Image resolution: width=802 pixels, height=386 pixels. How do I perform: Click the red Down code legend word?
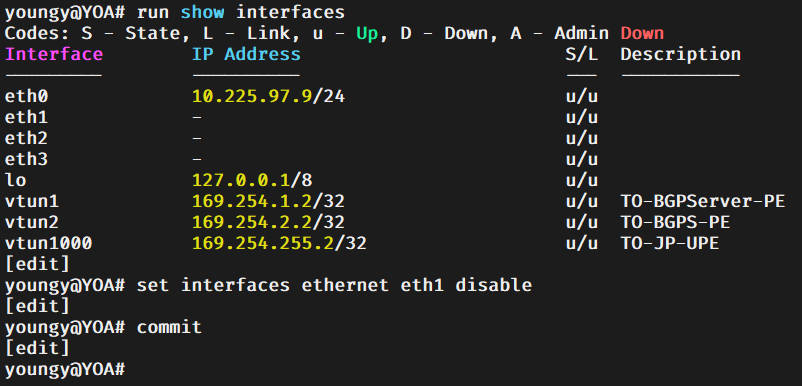pyautogui.click(x=642, y=33)
